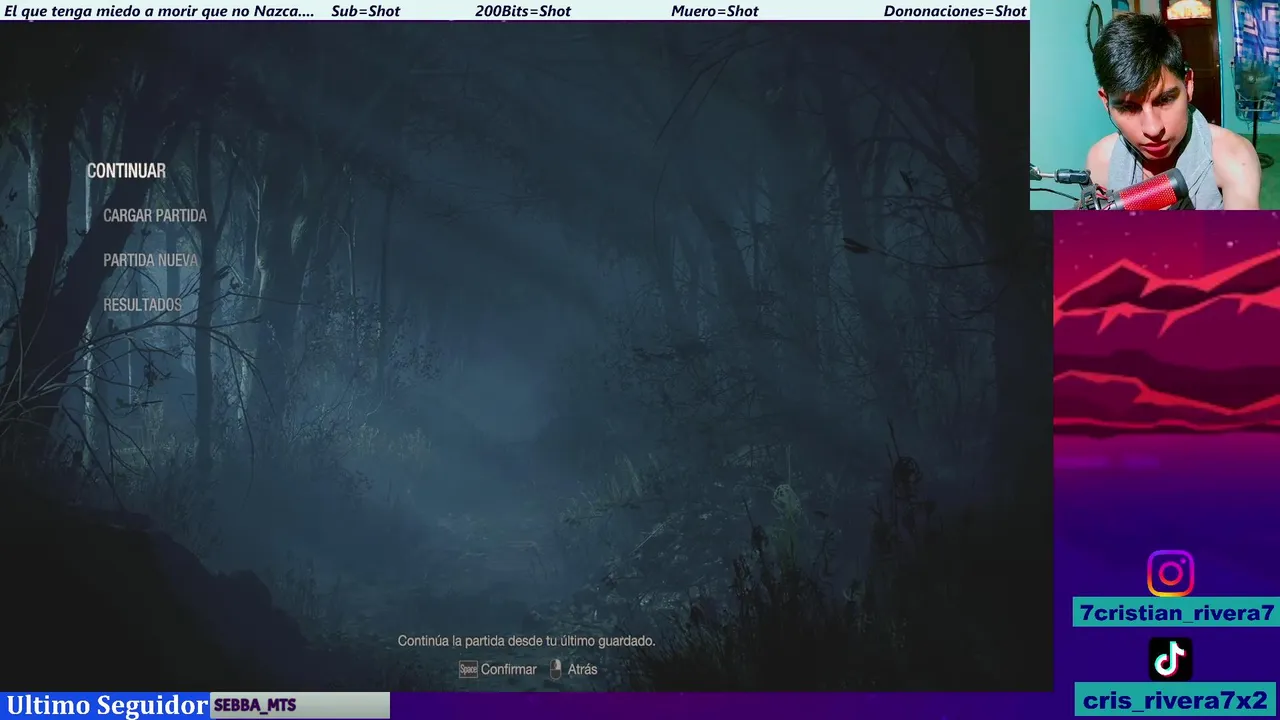Click the 'Continúa la partida desde tu último guardado' hint
This screenshot has height=720, width=1280.
[x=526, y=640]
